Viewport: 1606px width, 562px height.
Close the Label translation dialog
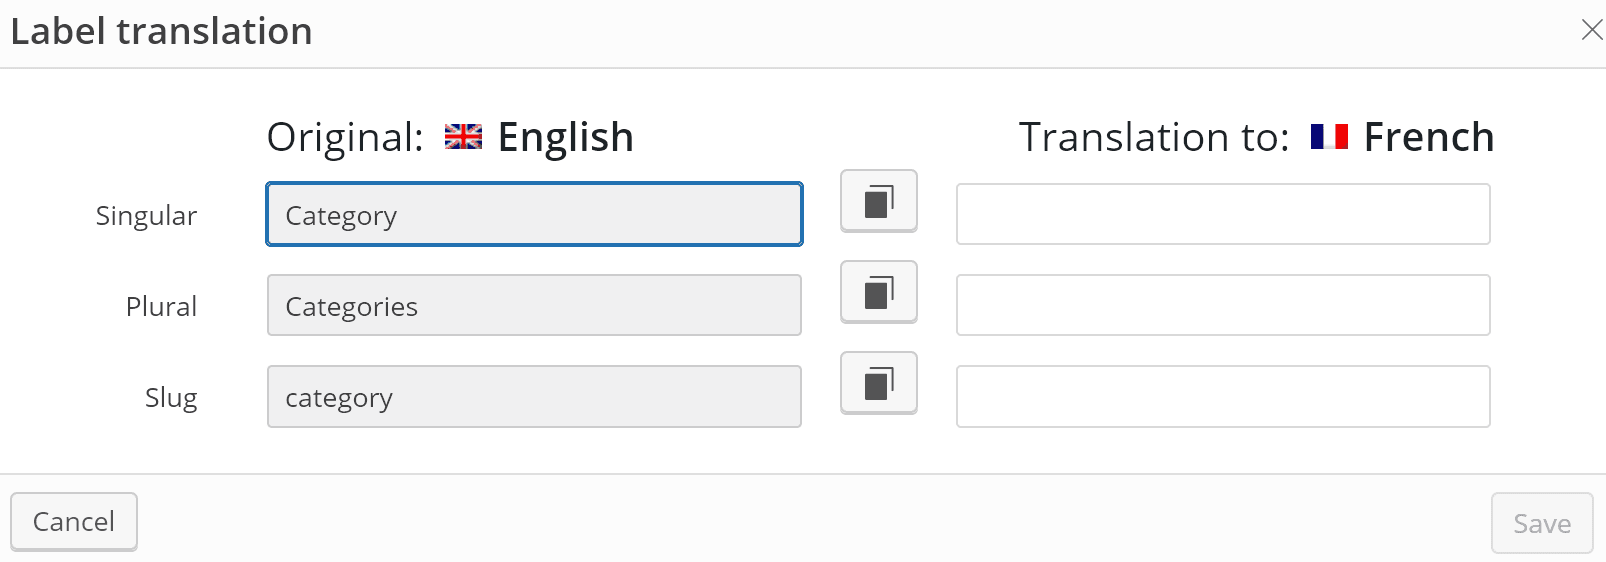(x=1591, y=30)
